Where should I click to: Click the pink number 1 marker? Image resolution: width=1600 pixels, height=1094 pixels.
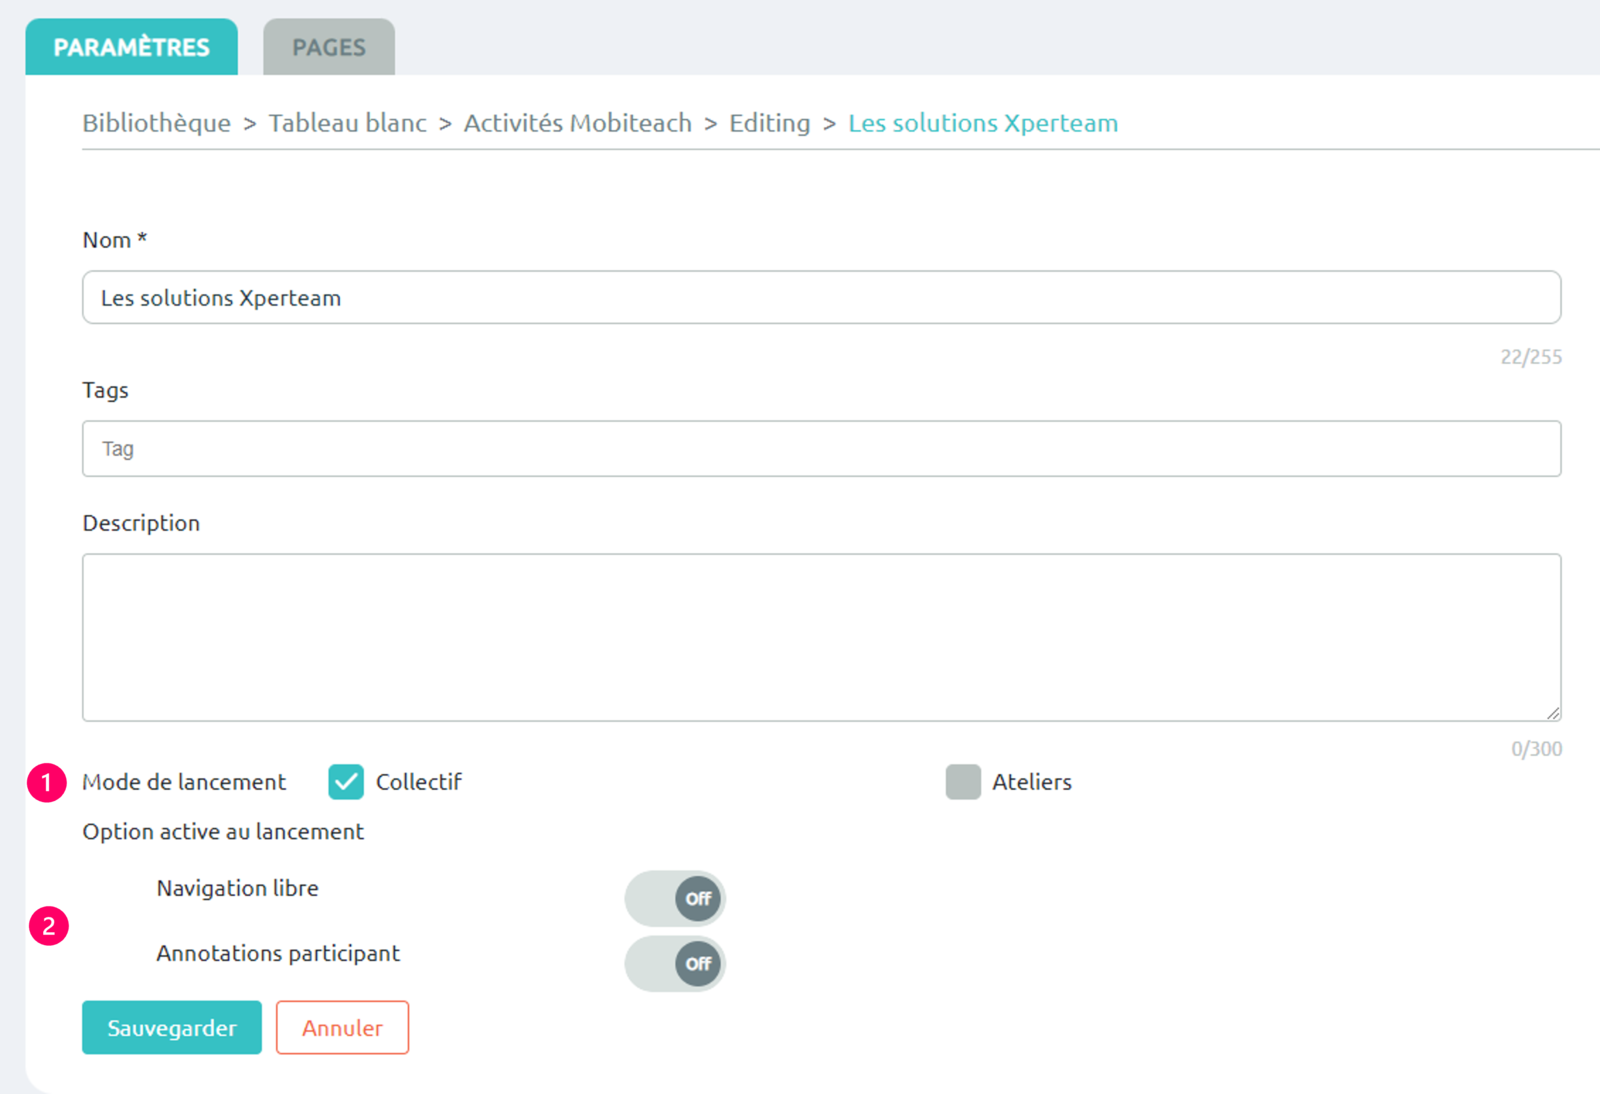47,782
